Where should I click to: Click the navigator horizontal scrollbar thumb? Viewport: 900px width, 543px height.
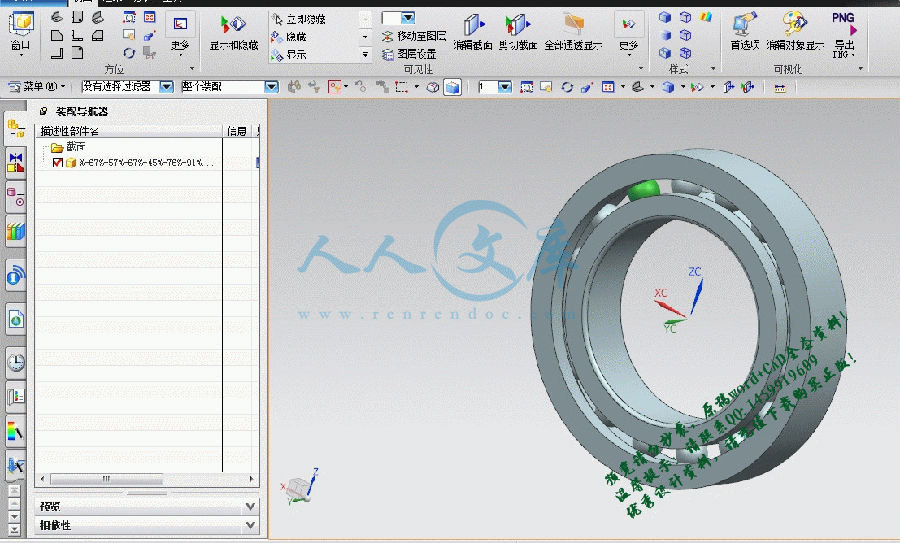(x=106, y=478)
